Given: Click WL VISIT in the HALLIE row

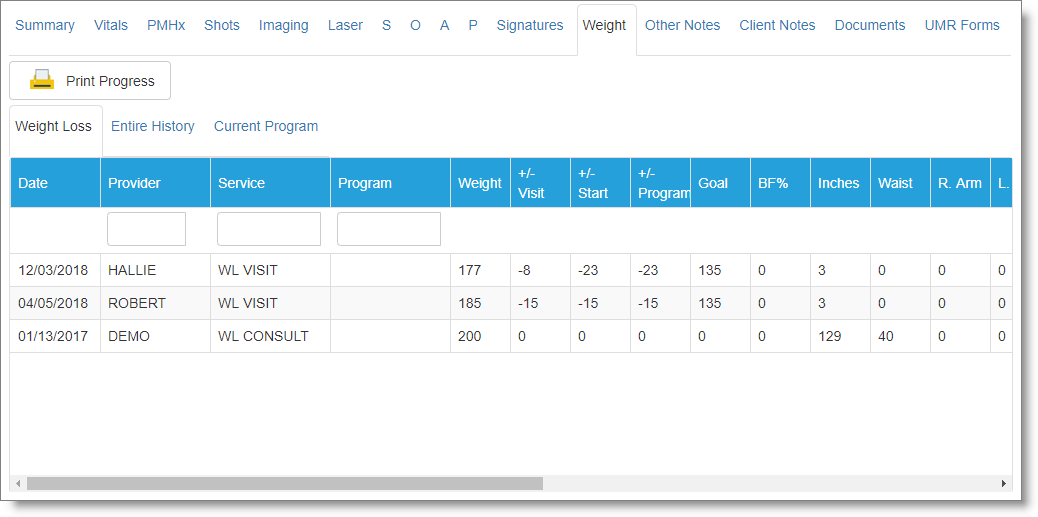Looking at the screenshot, I should (x=248, y=270).
